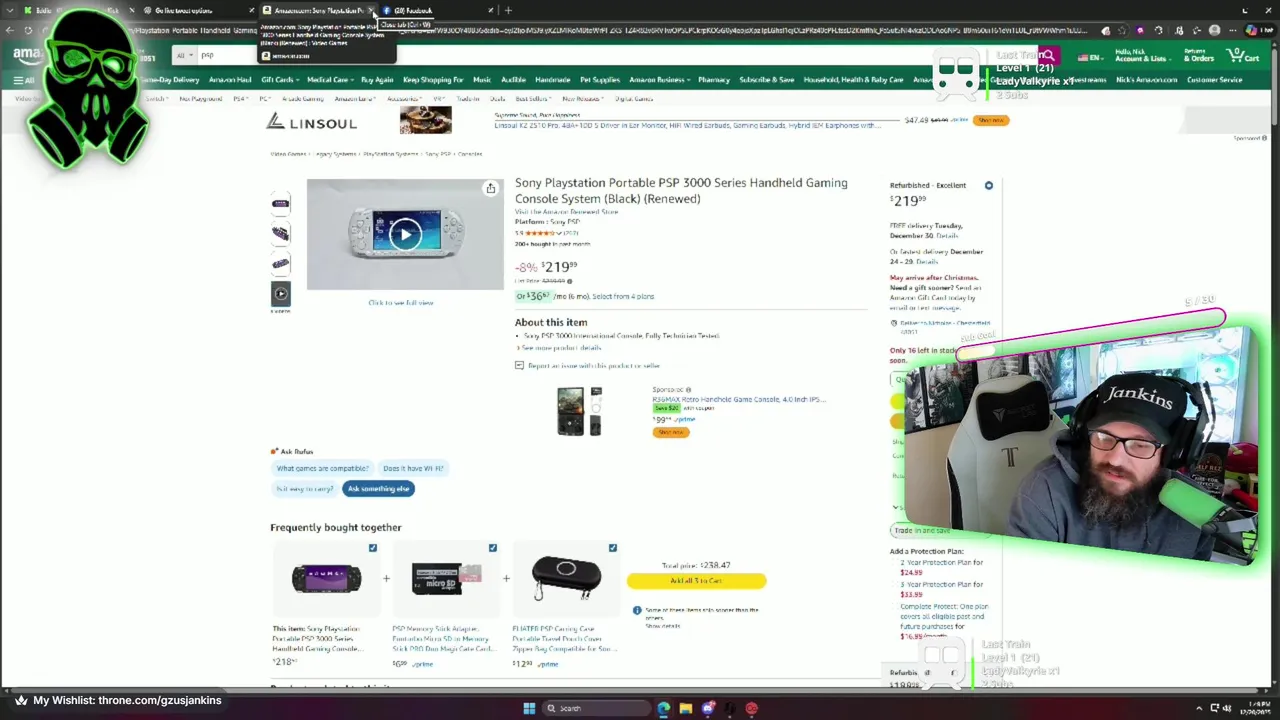Screen dimensions: 1280x720
Task: Click Add all 3 to Cart
Action: click(696, 580)
